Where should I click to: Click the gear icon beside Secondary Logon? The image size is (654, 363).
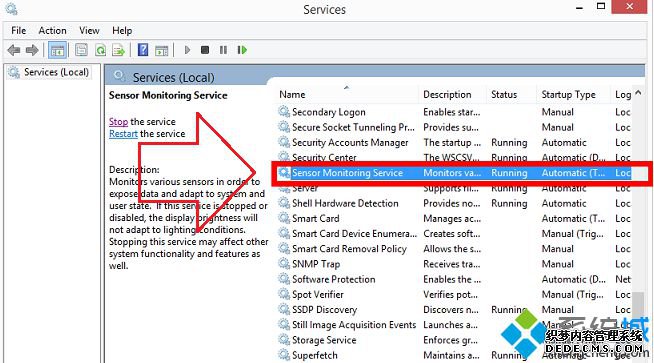[284, 111]
